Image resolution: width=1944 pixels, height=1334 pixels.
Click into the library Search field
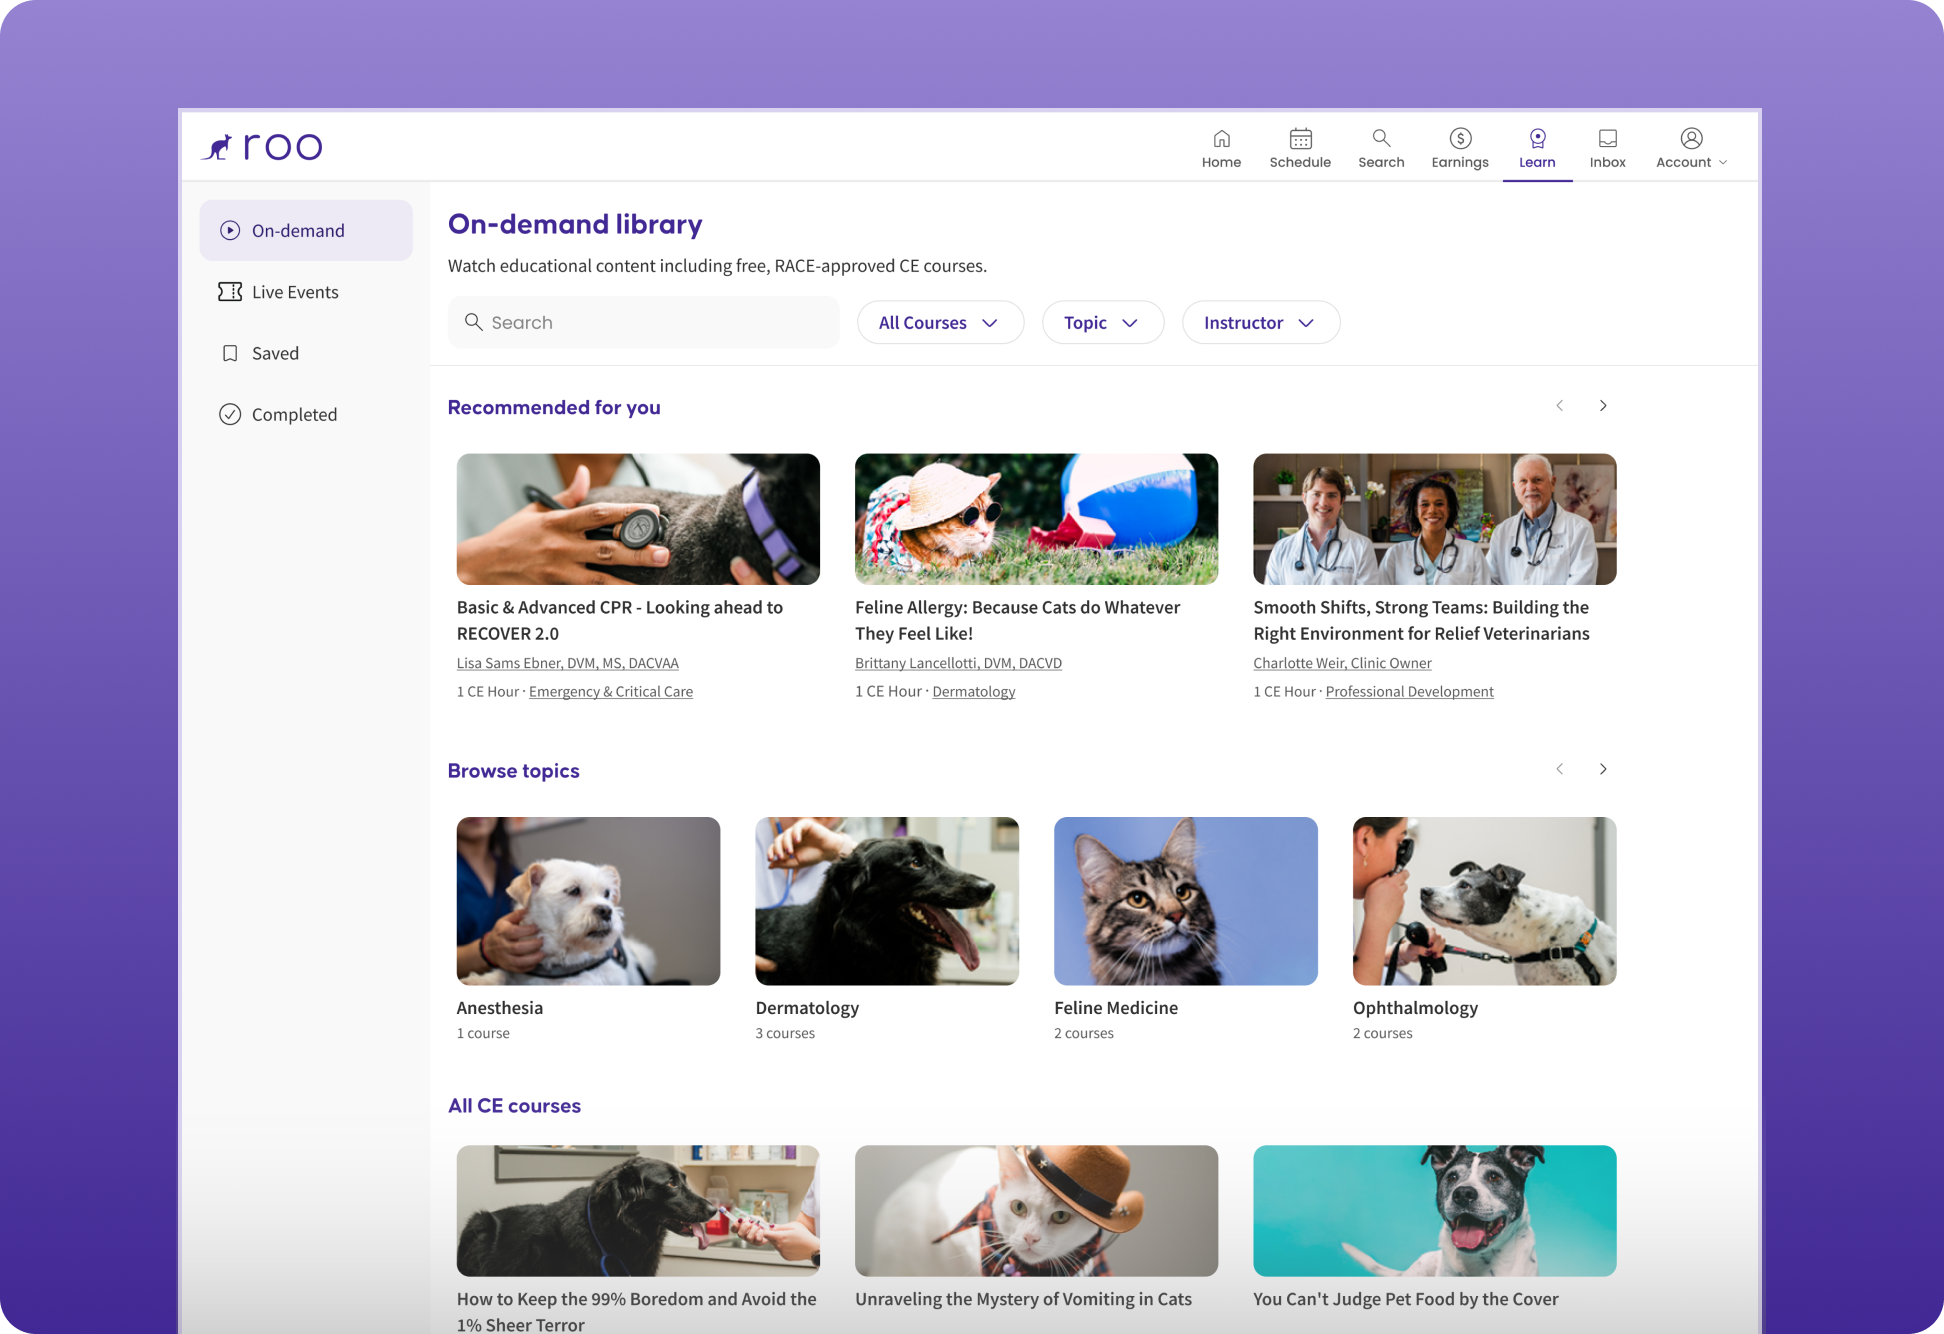(644, 322)
